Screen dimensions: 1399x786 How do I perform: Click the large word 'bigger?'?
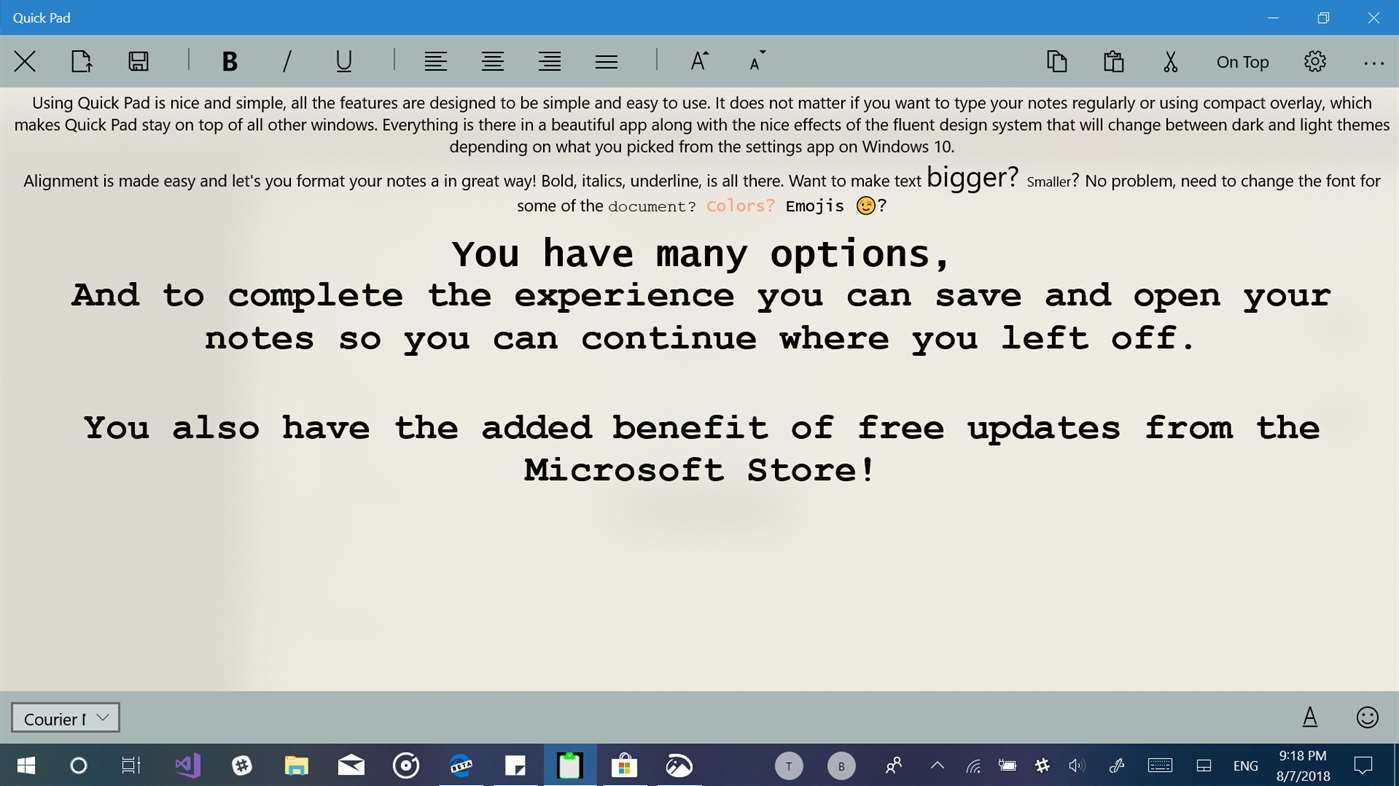(x=972, y=178)
